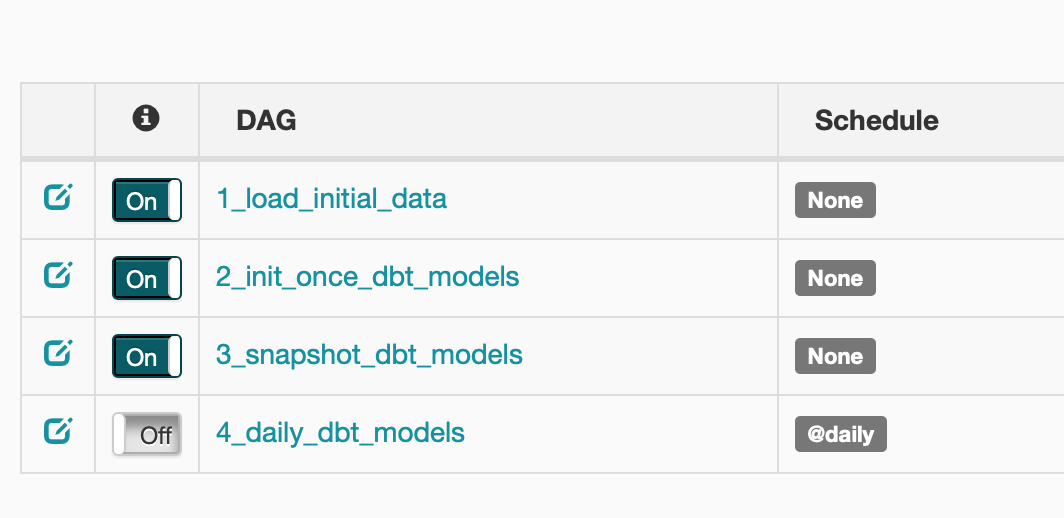Click edit icon beside 2_init_once_dbt_models
The width and height of the screenshot is (1064, 518).
pyautogui.click(x=58, y=275)
